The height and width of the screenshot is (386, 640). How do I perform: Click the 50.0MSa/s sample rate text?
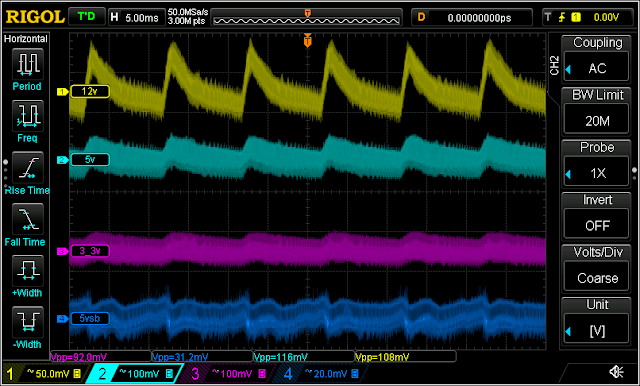pos(187,12)
